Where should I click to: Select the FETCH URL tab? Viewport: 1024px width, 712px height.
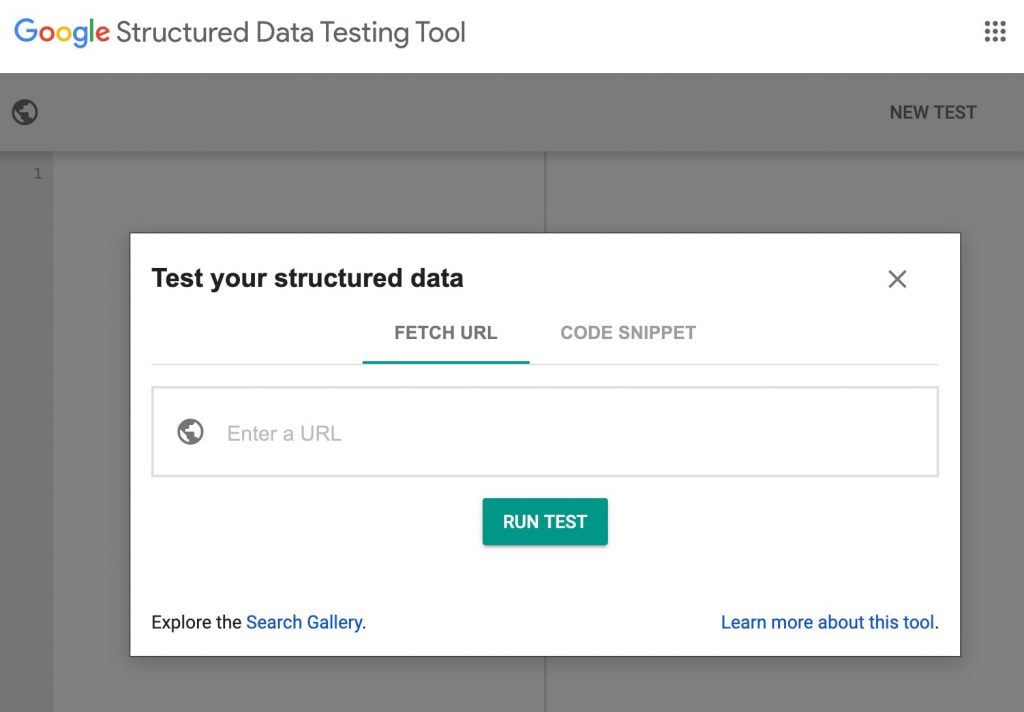tap(444, 332)
